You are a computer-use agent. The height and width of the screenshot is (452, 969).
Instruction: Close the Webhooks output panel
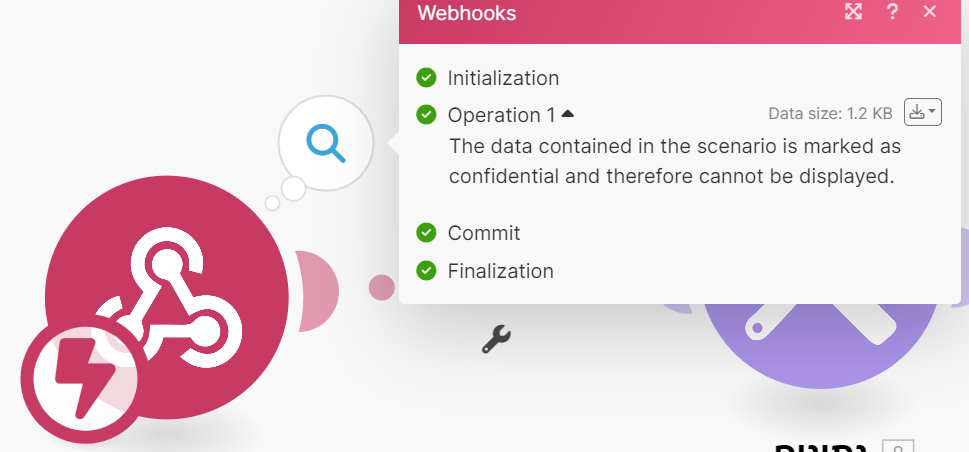pyautogui.click(x=930, y=12)
